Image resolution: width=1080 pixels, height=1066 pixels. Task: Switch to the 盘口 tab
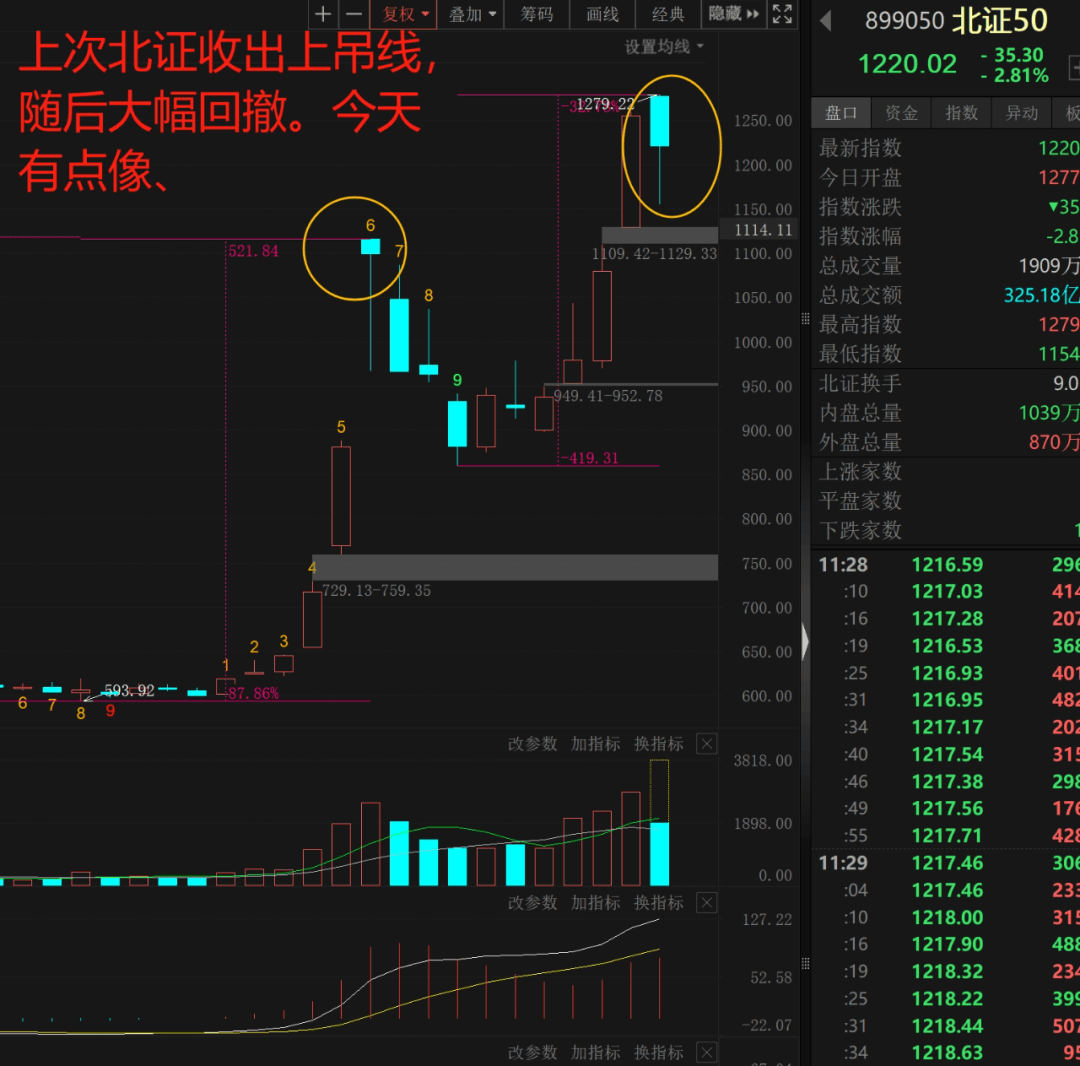coord(841,113)
